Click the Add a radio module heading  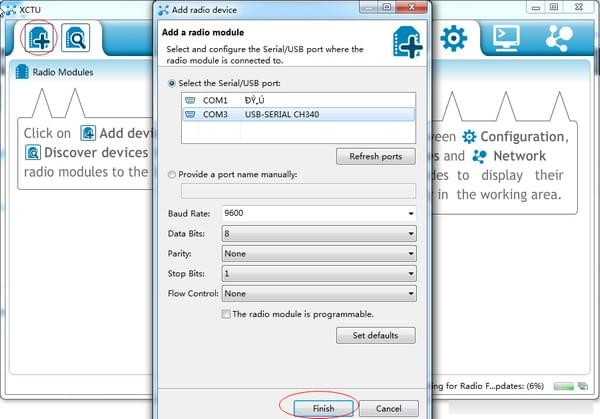(x=203, y=33)
